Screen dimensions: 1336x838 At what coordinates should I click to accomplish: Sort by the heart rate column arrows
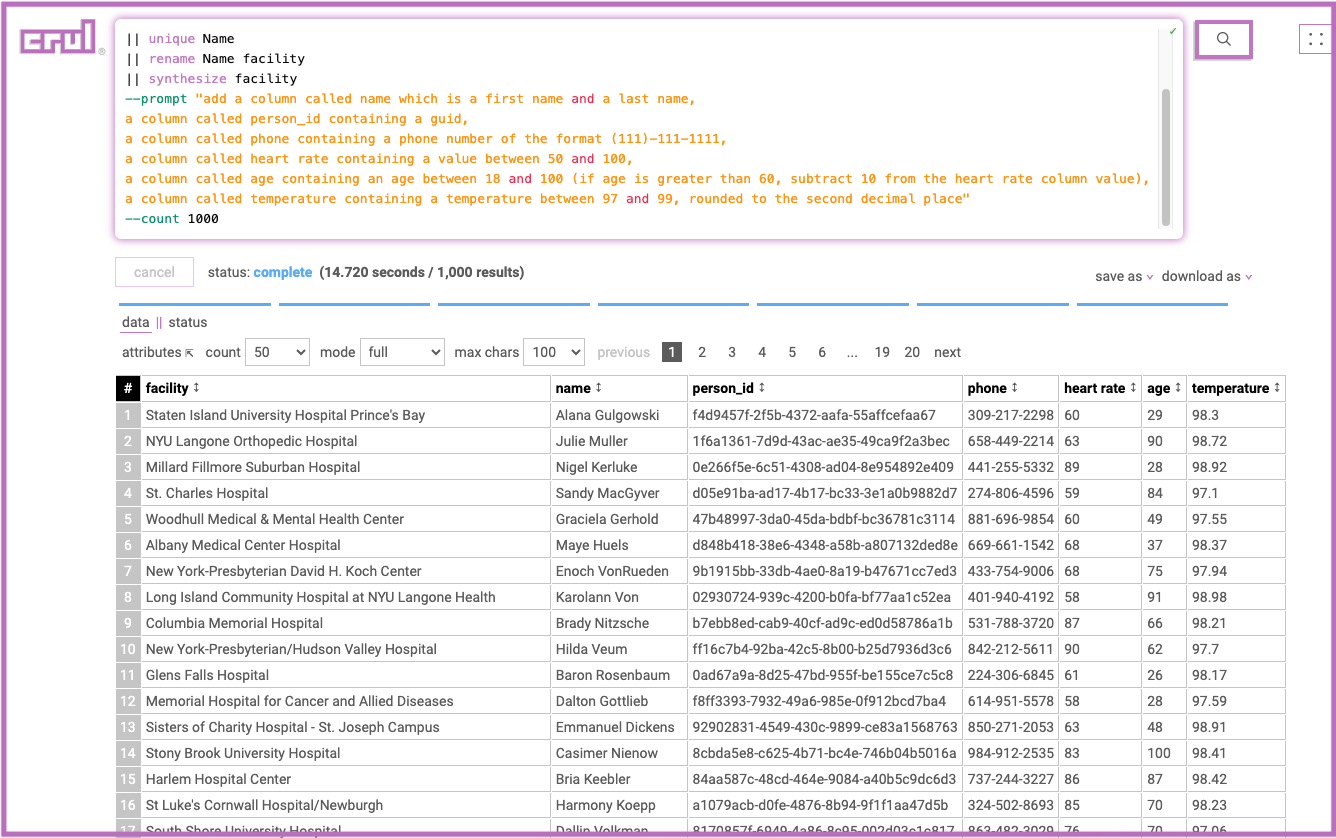click(x=1133, y=388)
